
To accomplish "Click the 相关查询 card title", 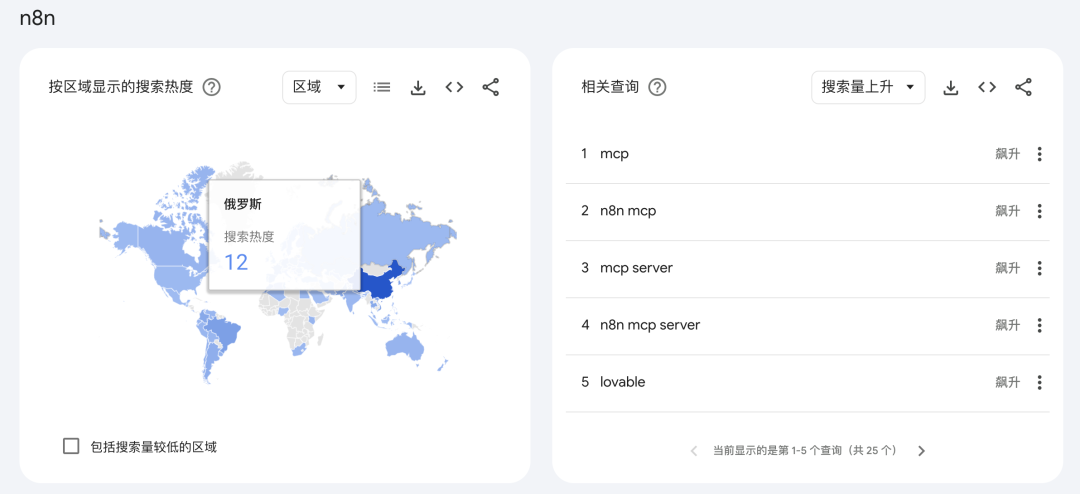I will pos(610,88).
